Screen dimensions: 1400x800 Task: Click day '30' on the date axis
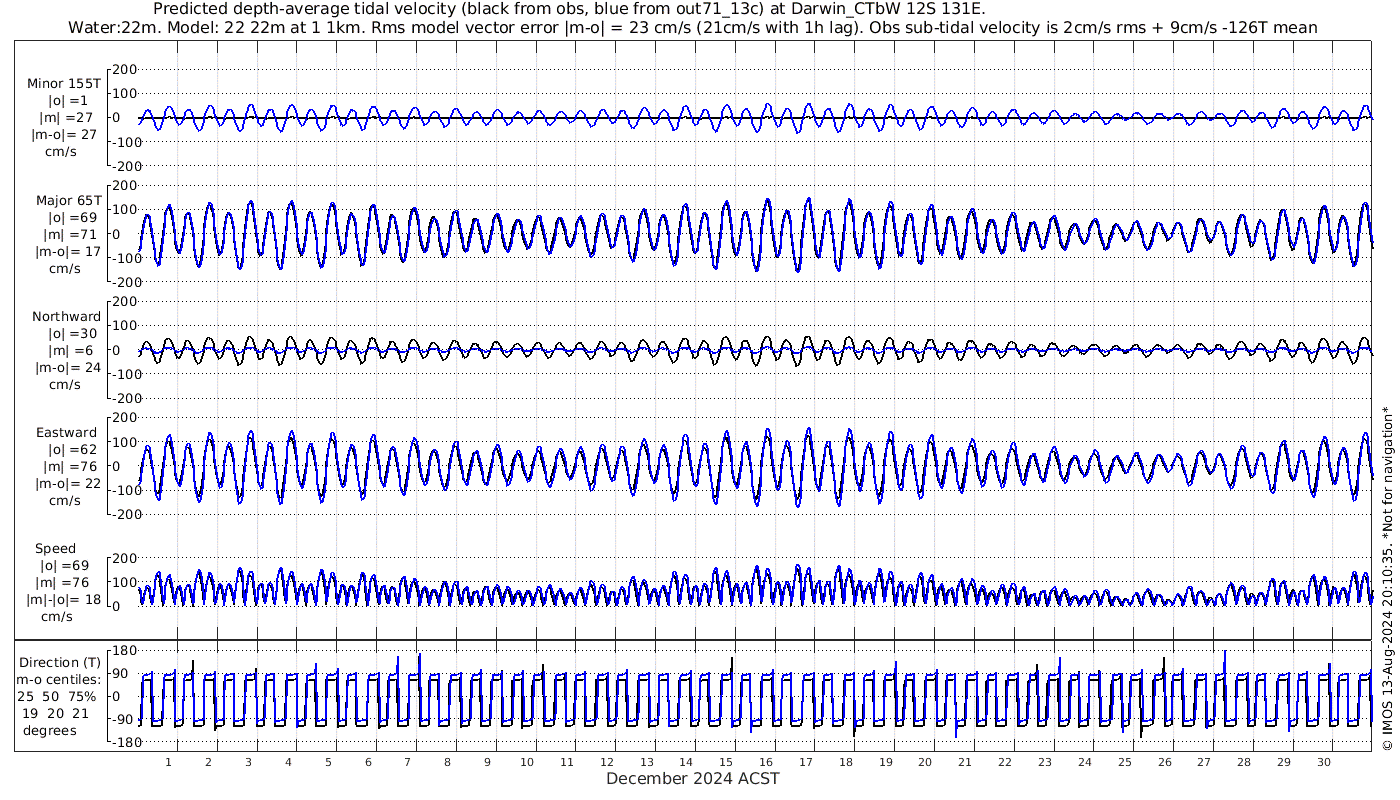(1324, 763)
